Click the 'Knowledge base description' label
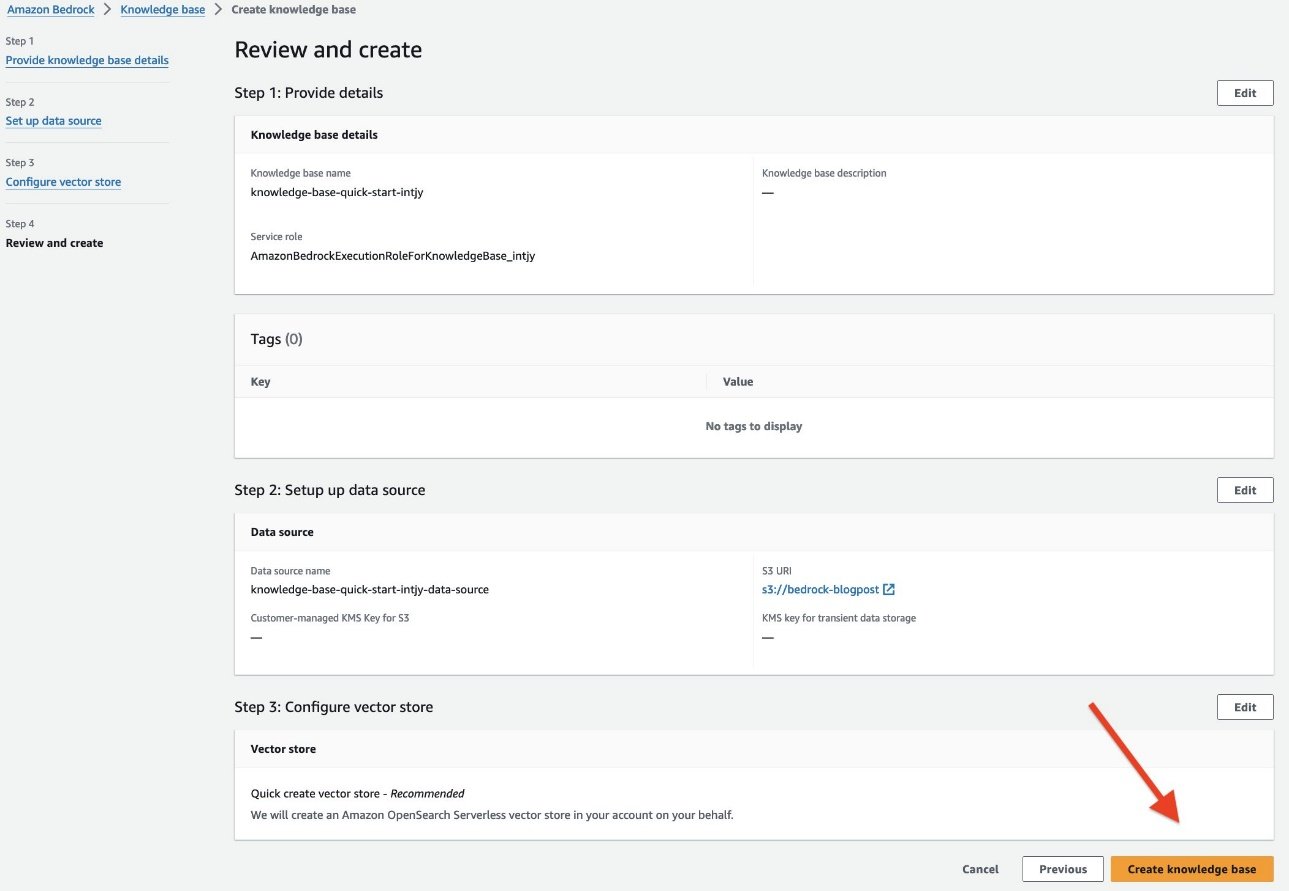 pos(824,173)
